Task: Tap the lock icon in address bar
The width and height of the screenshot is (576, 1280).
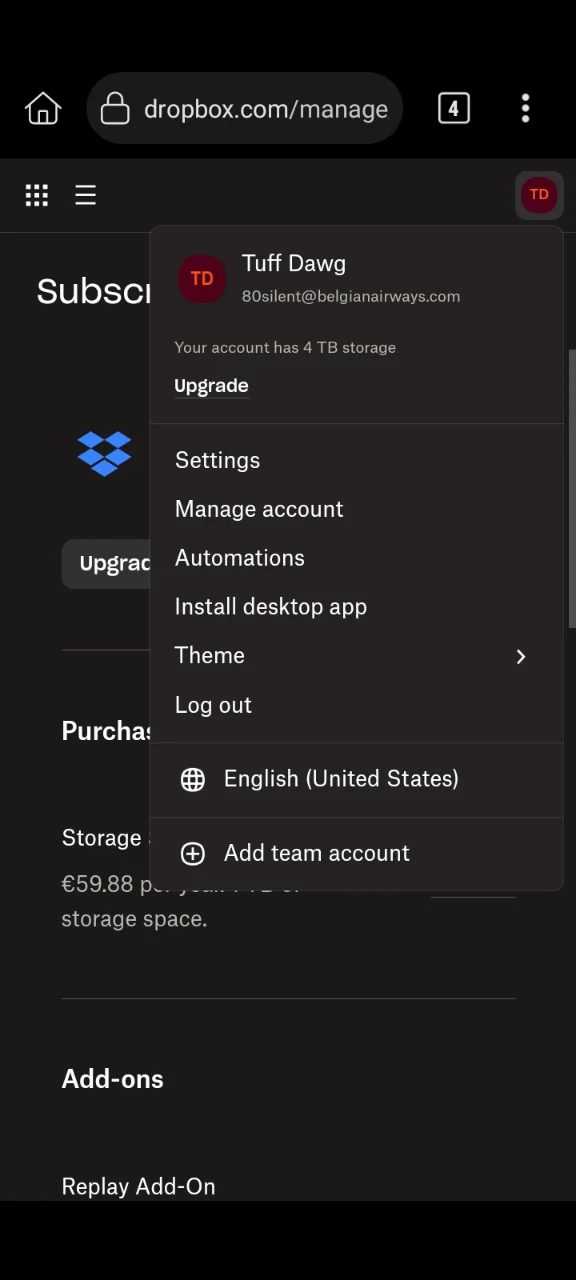Action: 115,108
